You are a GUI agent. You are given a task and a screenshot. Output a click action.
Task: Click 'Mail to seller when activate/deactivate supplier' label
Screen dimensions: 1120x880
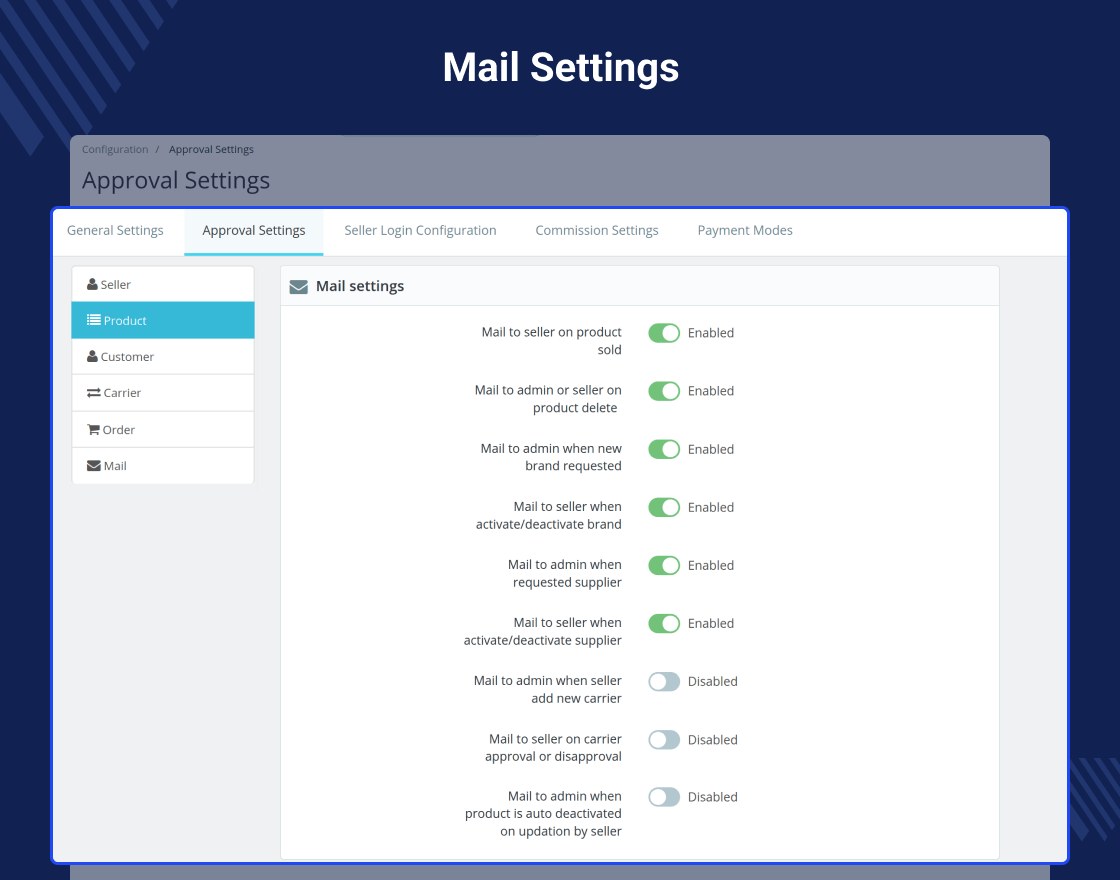click(x=543, y=631)
